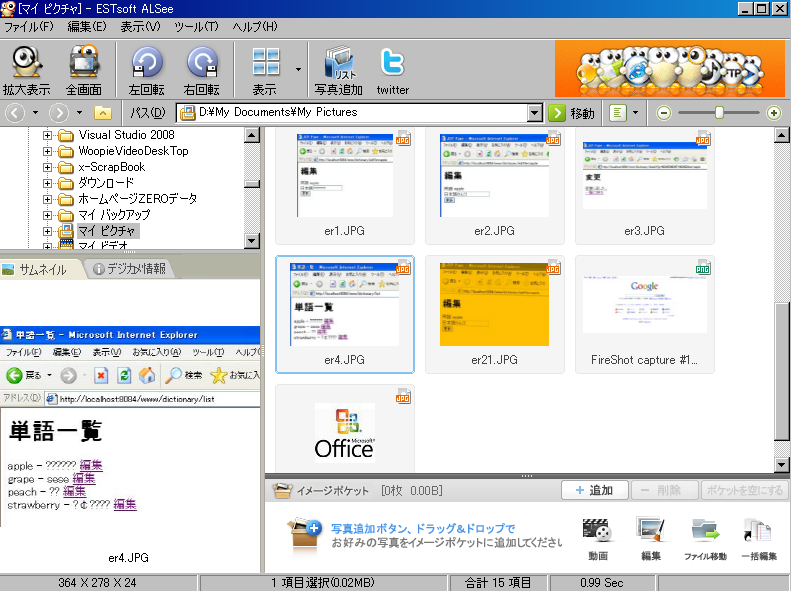This screenshot has height=591, width=791.
Task: Click the 移動 go button
Action: tap(572, 113)
